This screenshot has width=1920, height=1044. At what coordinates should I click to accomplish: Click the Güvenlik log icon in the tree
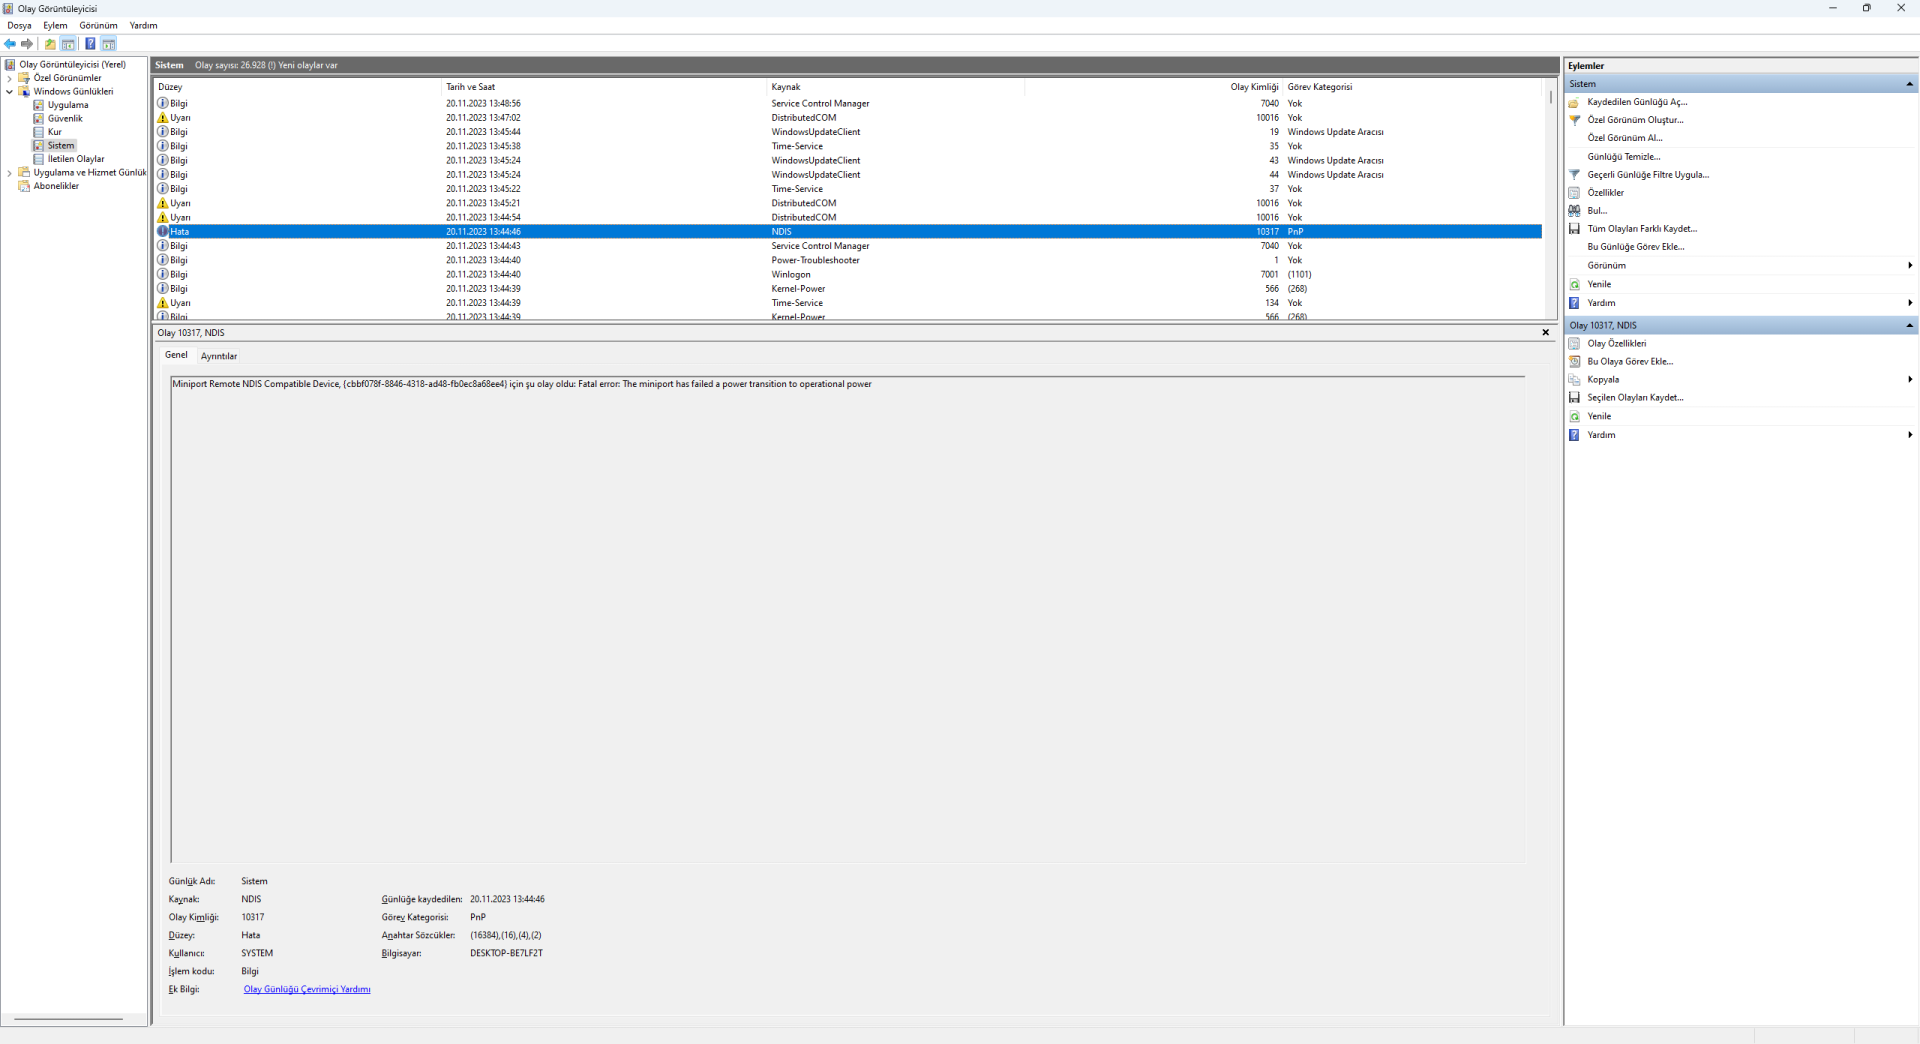[39, 119]
